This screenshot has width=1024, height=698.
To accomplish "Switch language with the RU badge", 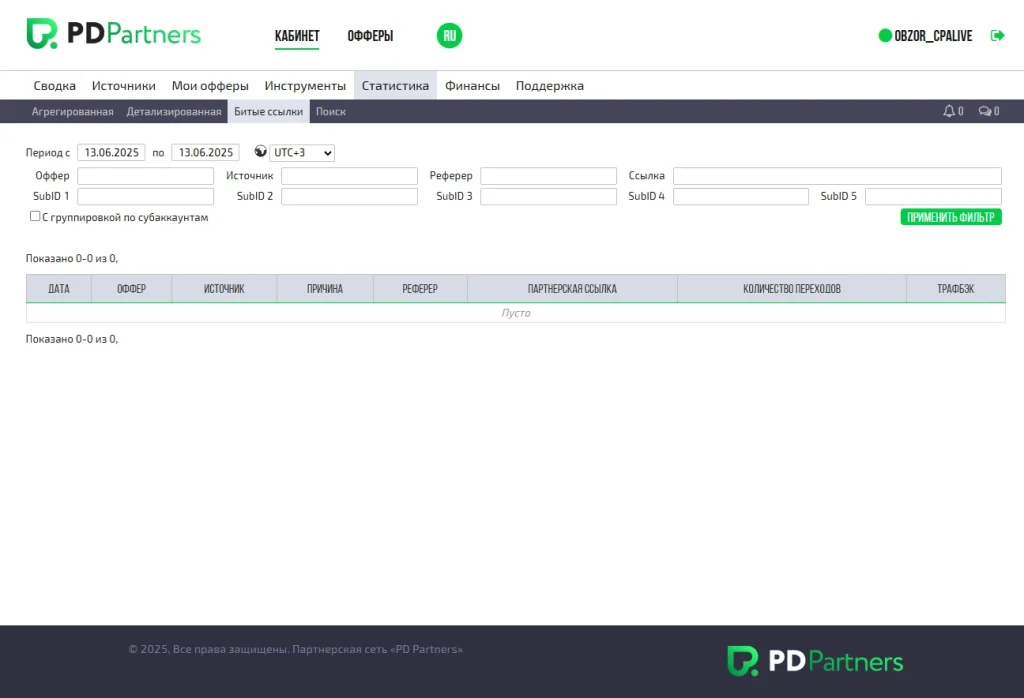I will pyautogui.click(x=449, y=35).
